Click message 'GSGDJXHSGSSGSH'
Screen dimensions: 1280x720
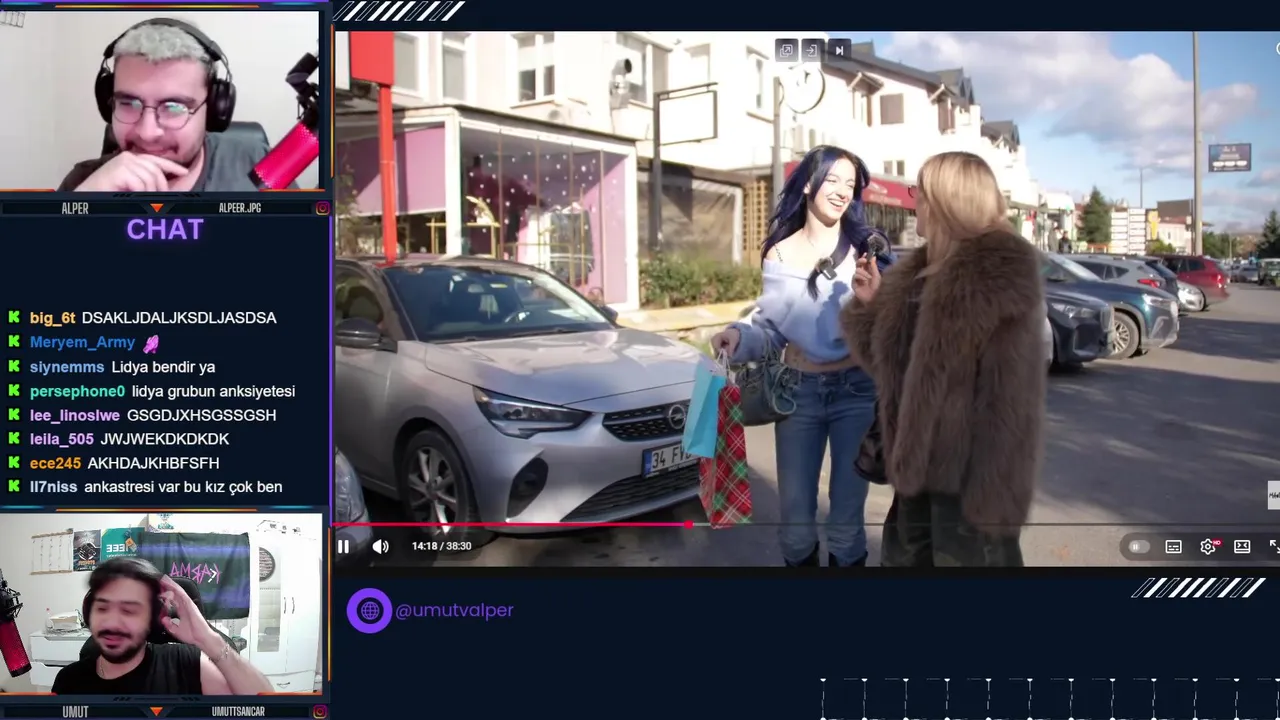[201, 415]
